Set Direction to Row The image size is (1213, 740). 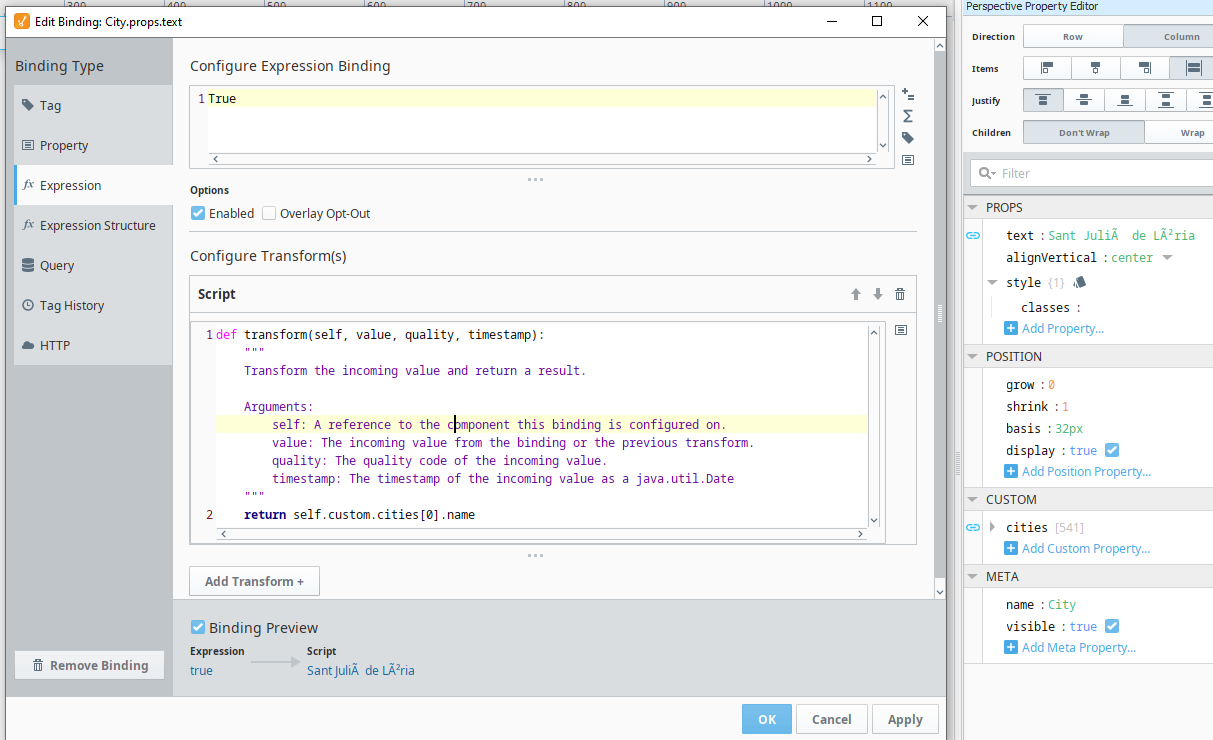coord(1073,37)
